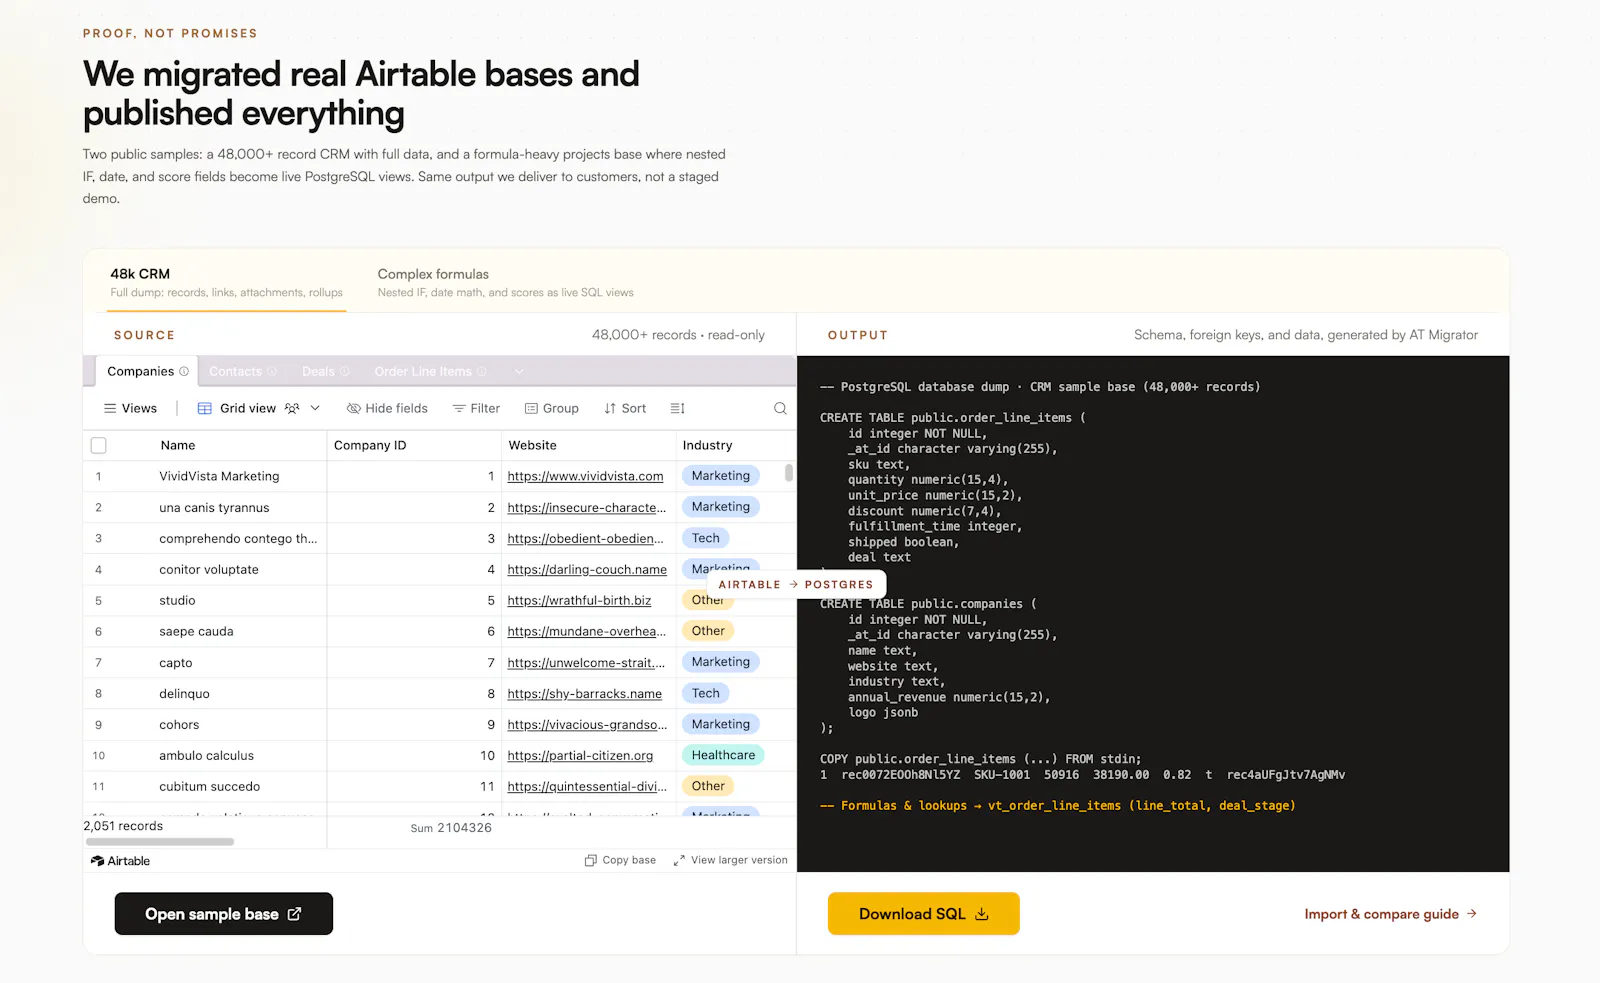Select the 48k CRM sample tab
Viewport: 1600px width, 983px height.
[x=227, y=282]
